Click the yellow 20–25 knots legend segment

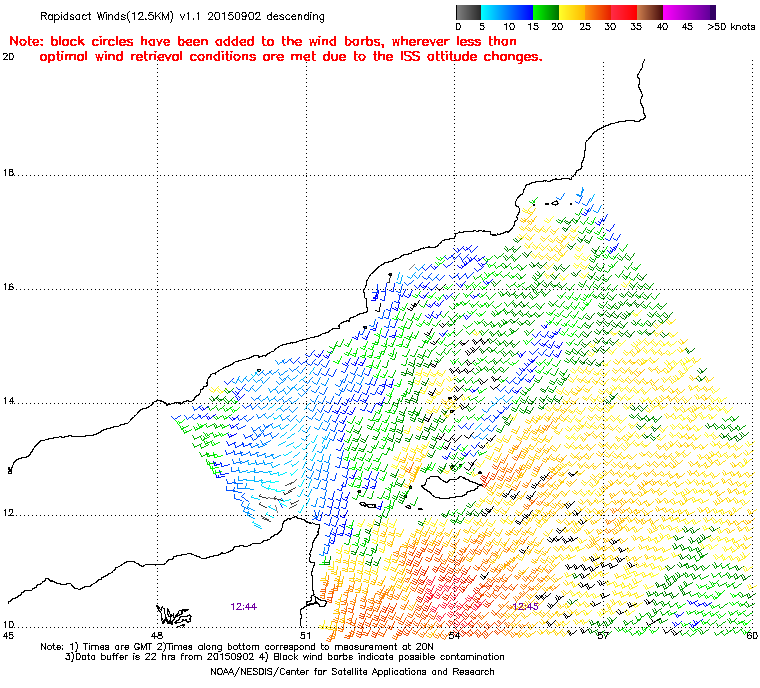coord(572,12)
